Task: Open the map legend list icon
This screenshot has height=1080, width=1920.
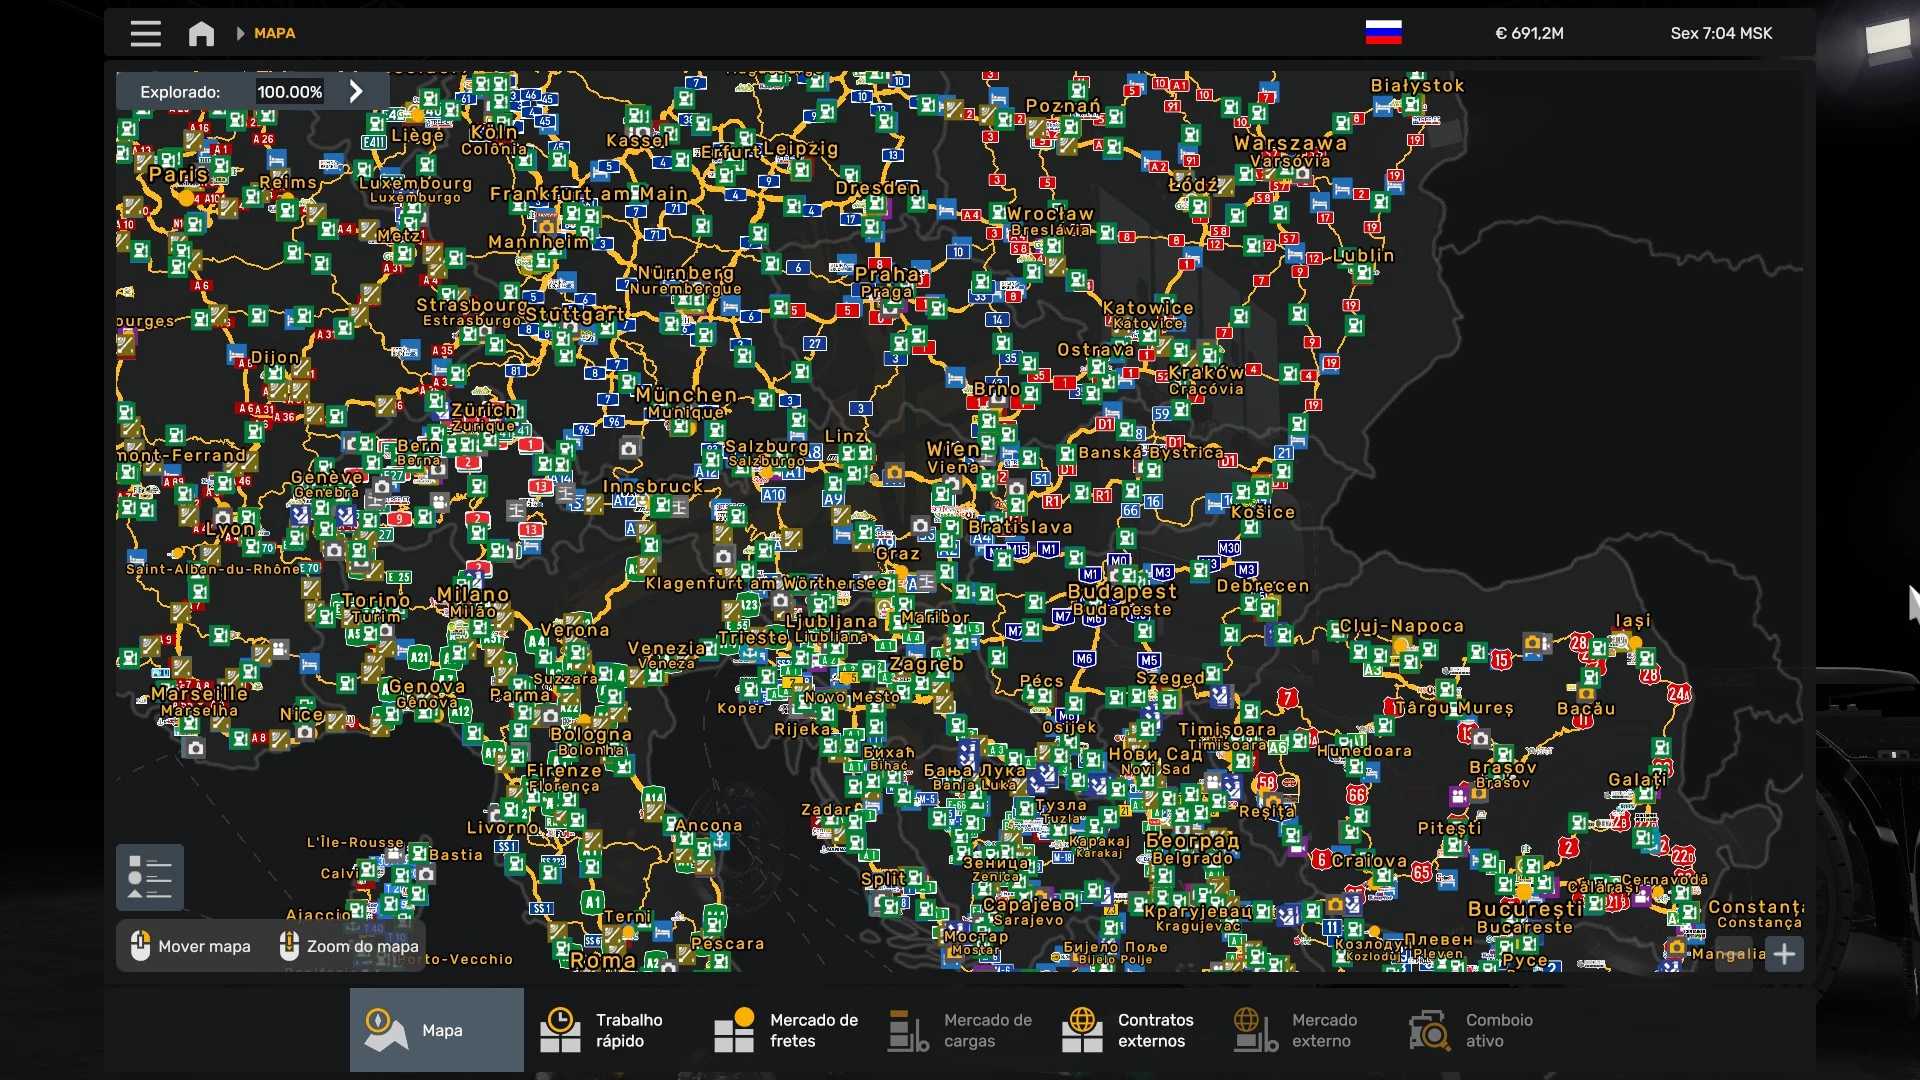Action: pyautogui.click(x=150, y=877)
